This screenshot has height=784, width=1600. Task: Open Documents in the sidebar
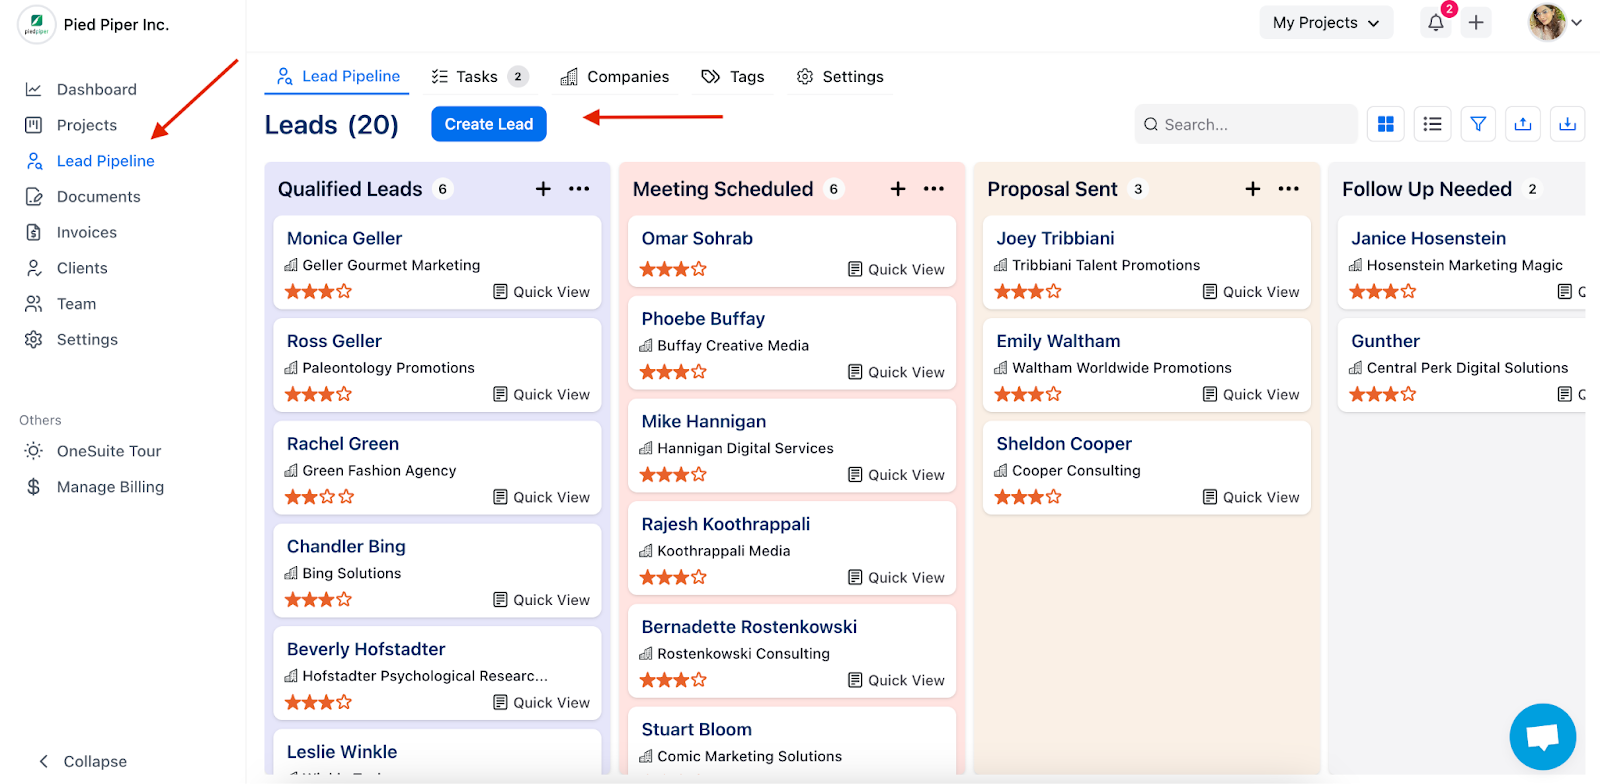point(98,197)
